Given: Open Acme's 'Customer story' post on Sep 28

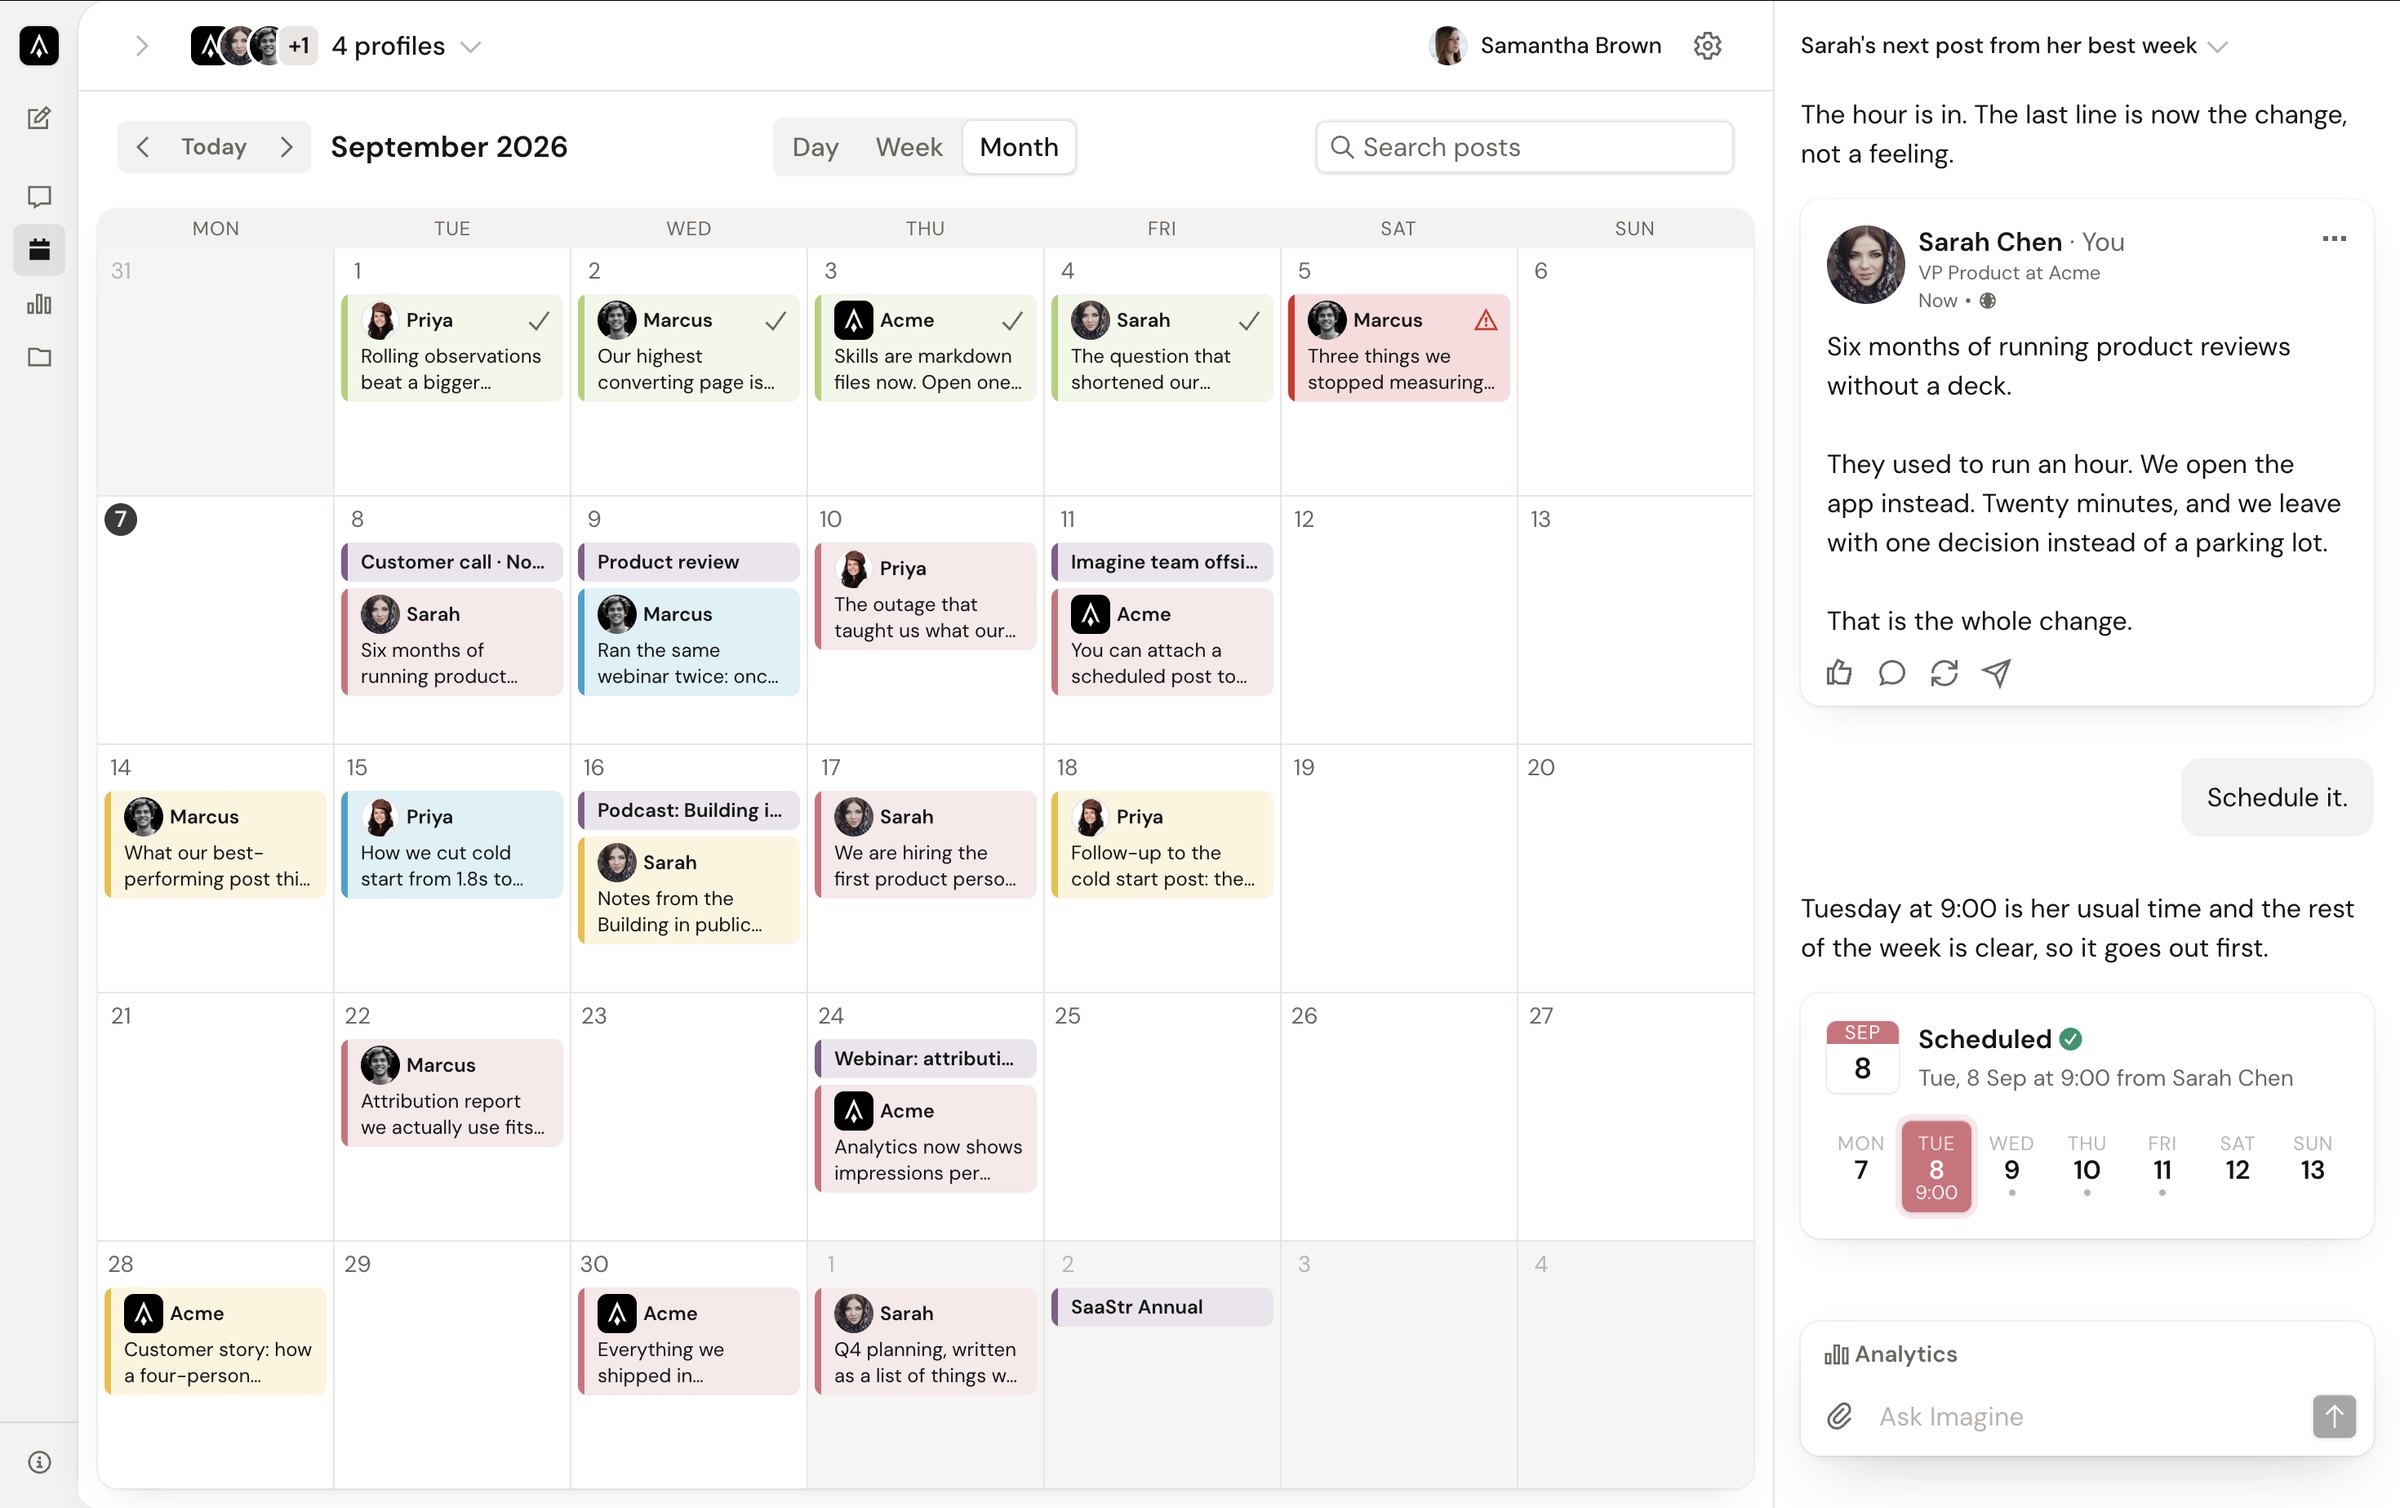Looking at the screenshot, I should (216, 1341).
